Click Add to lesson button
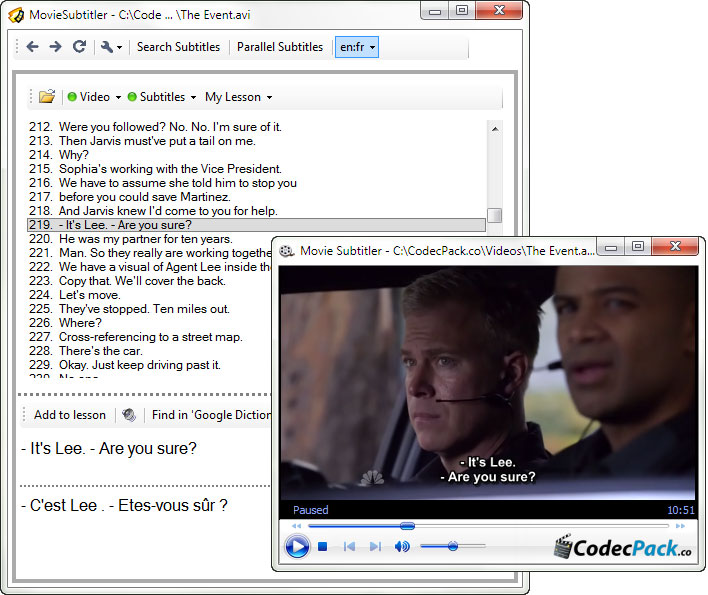This screenshot has width=708, height=595. tap(70, 415)
